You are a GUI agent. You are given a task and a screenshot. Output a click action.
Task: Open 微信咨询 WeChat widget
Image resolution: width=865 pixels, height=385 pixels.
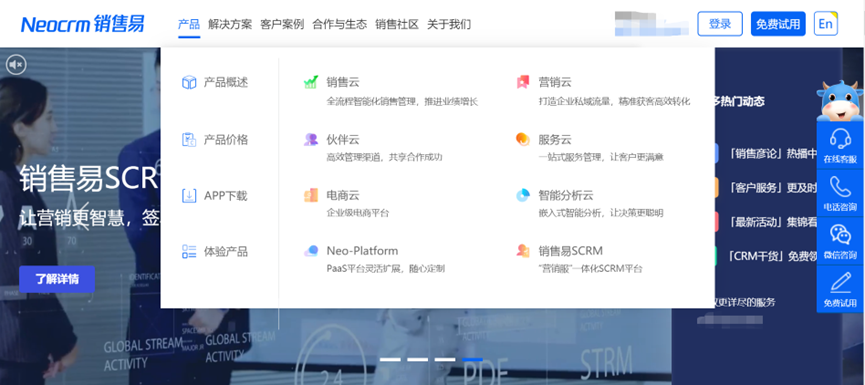(x=840, y=241)
